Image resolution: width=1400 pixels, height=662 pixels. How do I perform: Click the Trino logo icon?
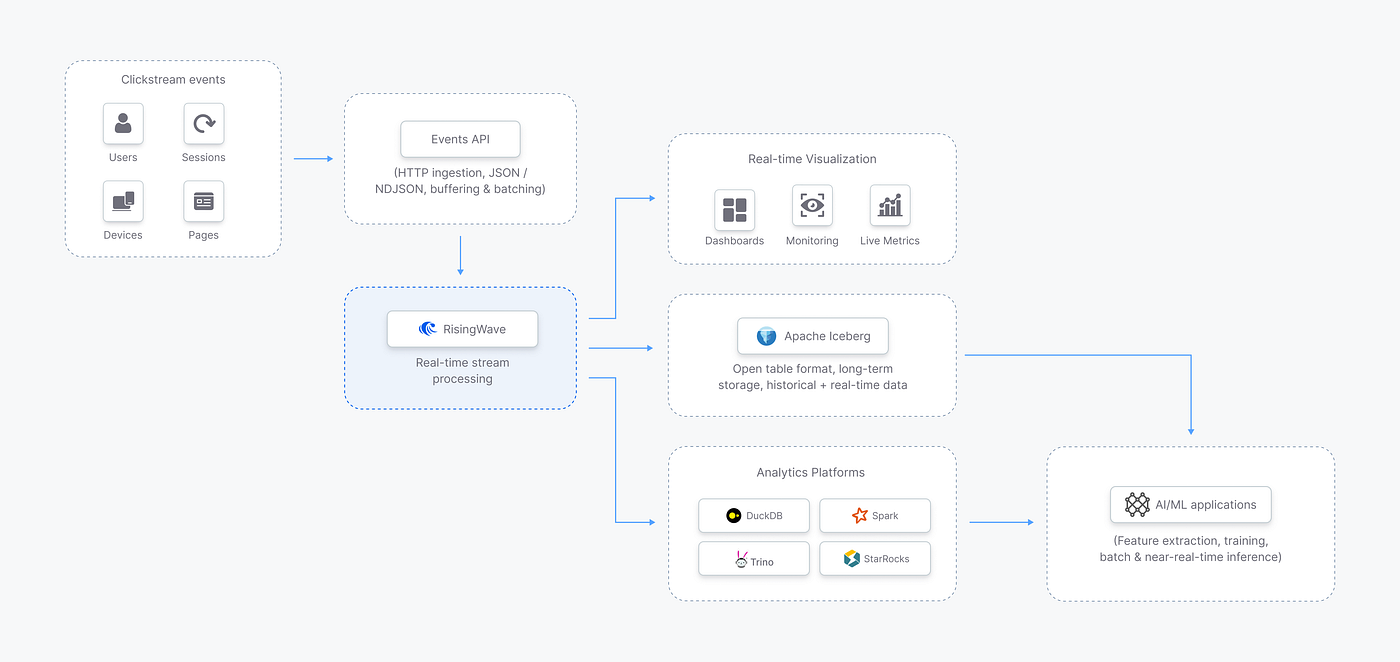(x=741, y=559)
